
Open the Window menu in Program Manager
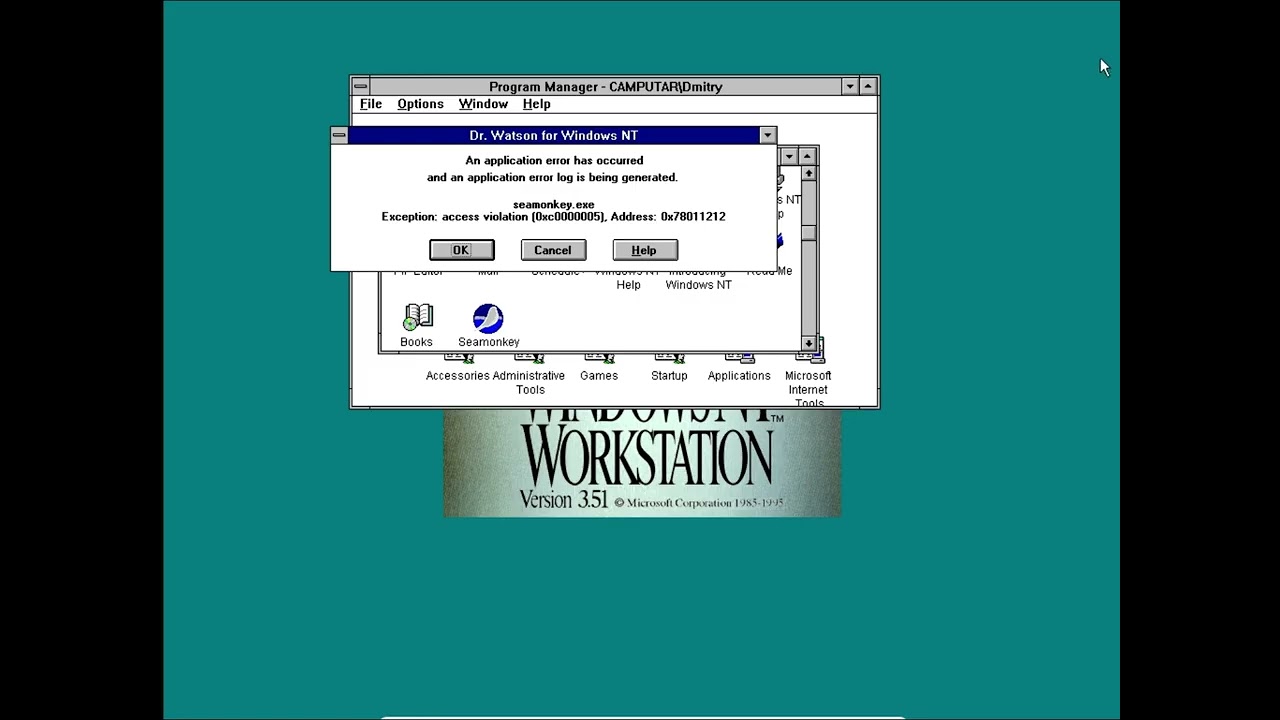[x=483, y=104]
